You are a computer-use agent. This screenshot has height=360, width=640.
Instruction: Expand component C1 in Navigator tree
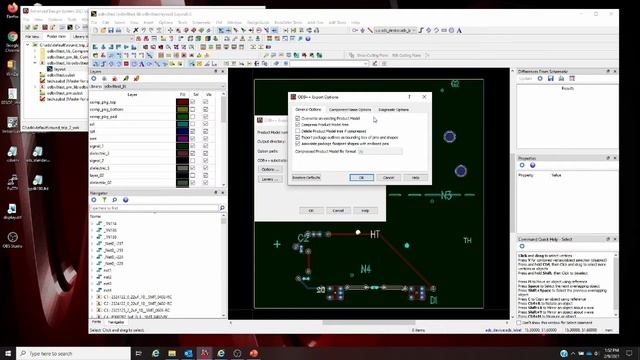(92, 297)
